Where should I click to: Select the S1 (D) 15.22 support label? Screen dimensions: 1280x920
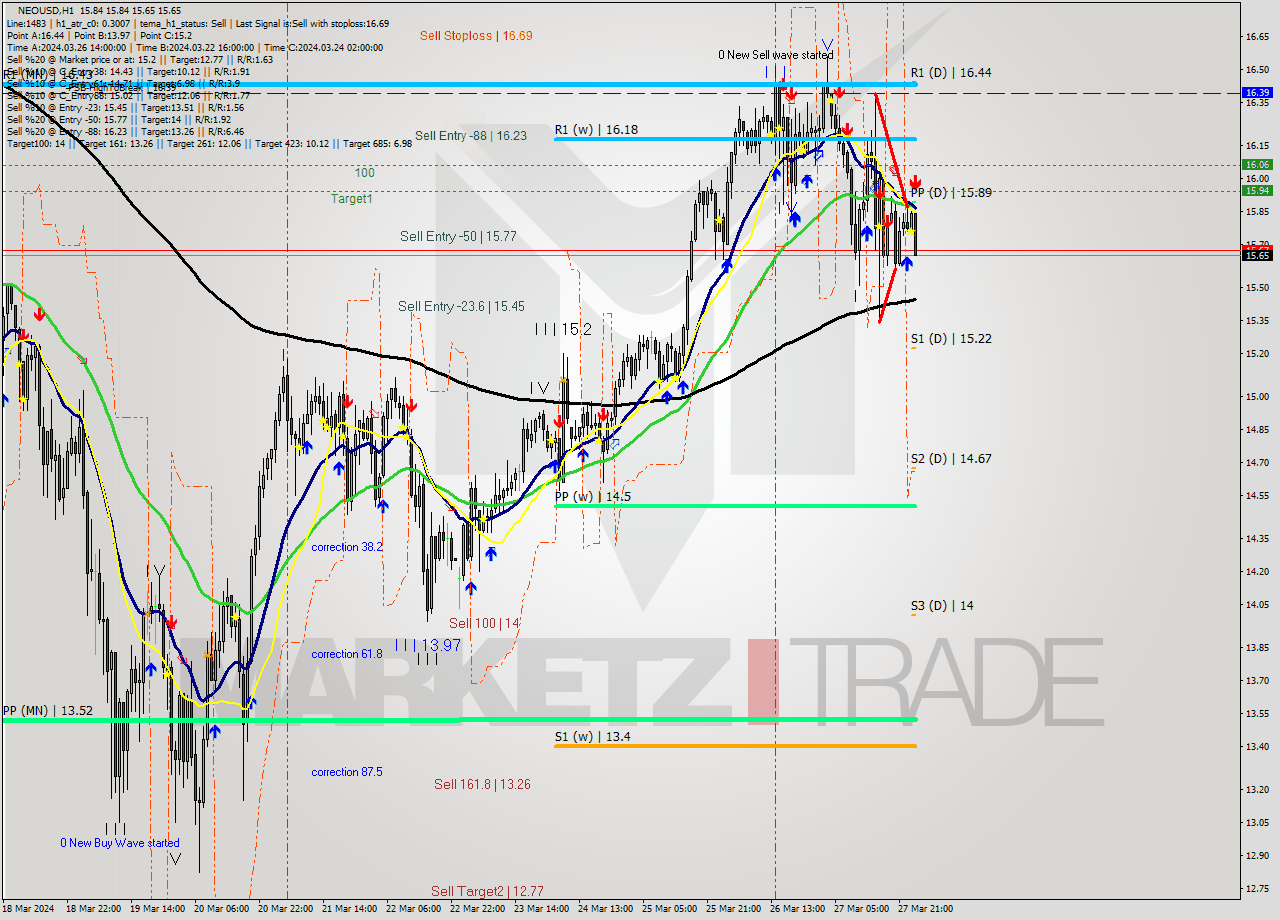point(951,339)
